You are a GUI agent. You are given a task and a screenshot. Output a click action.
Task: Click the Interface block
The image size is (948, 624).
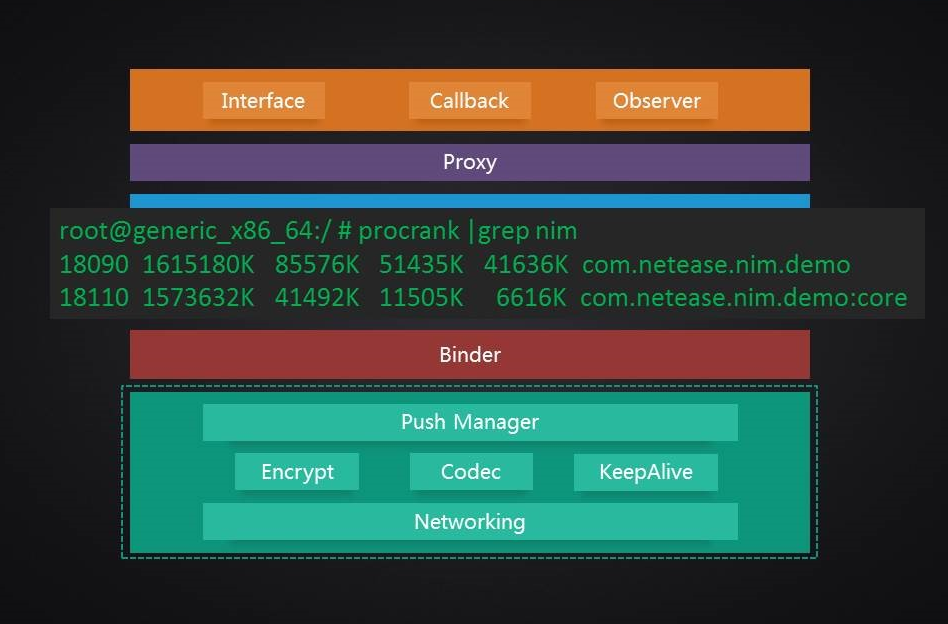coord(264,100)
